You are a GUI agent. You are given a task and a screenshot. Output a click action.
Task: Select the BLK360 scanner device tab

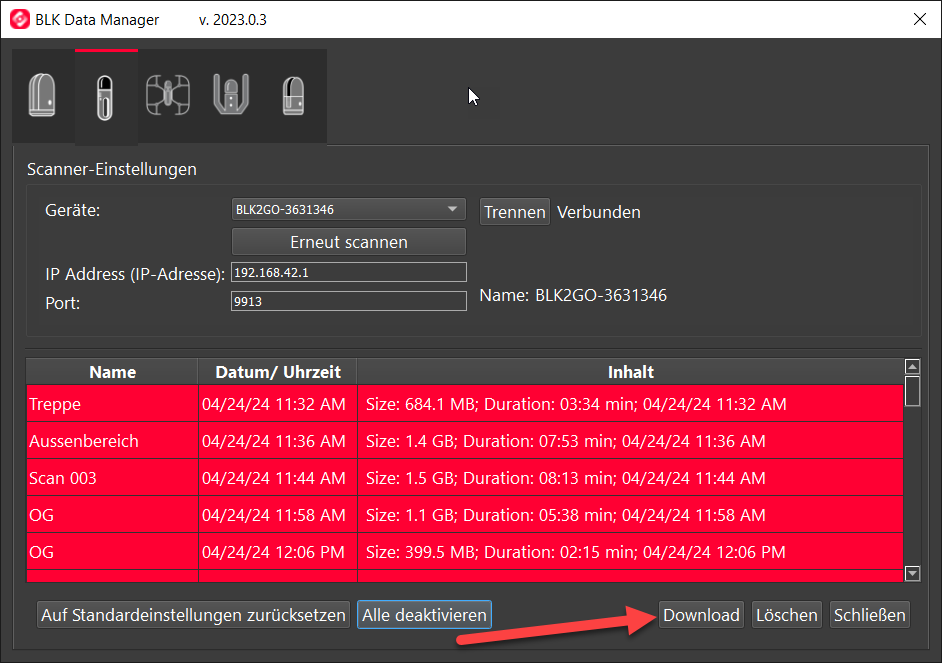coord(43,96)
